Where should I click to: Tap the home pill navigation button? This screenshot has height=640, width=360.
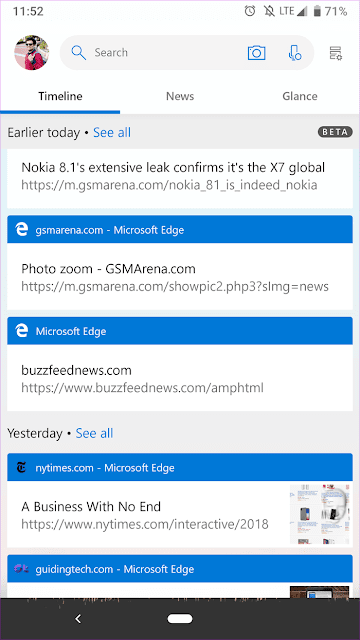point(180,619)
